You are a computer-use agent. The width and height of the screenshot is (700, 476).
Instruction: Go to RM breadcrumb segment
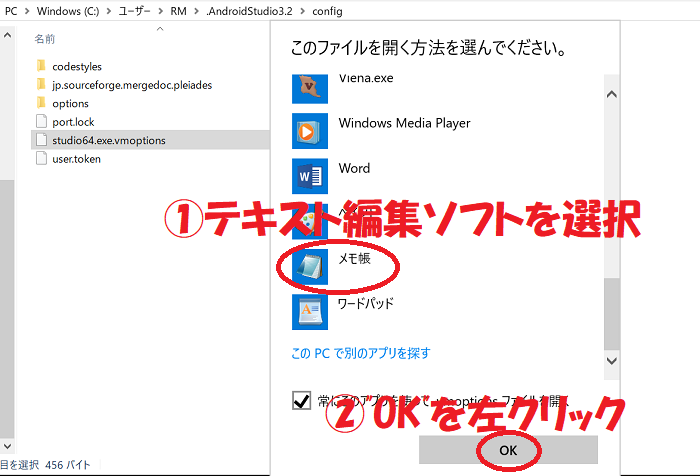point(179,11)
